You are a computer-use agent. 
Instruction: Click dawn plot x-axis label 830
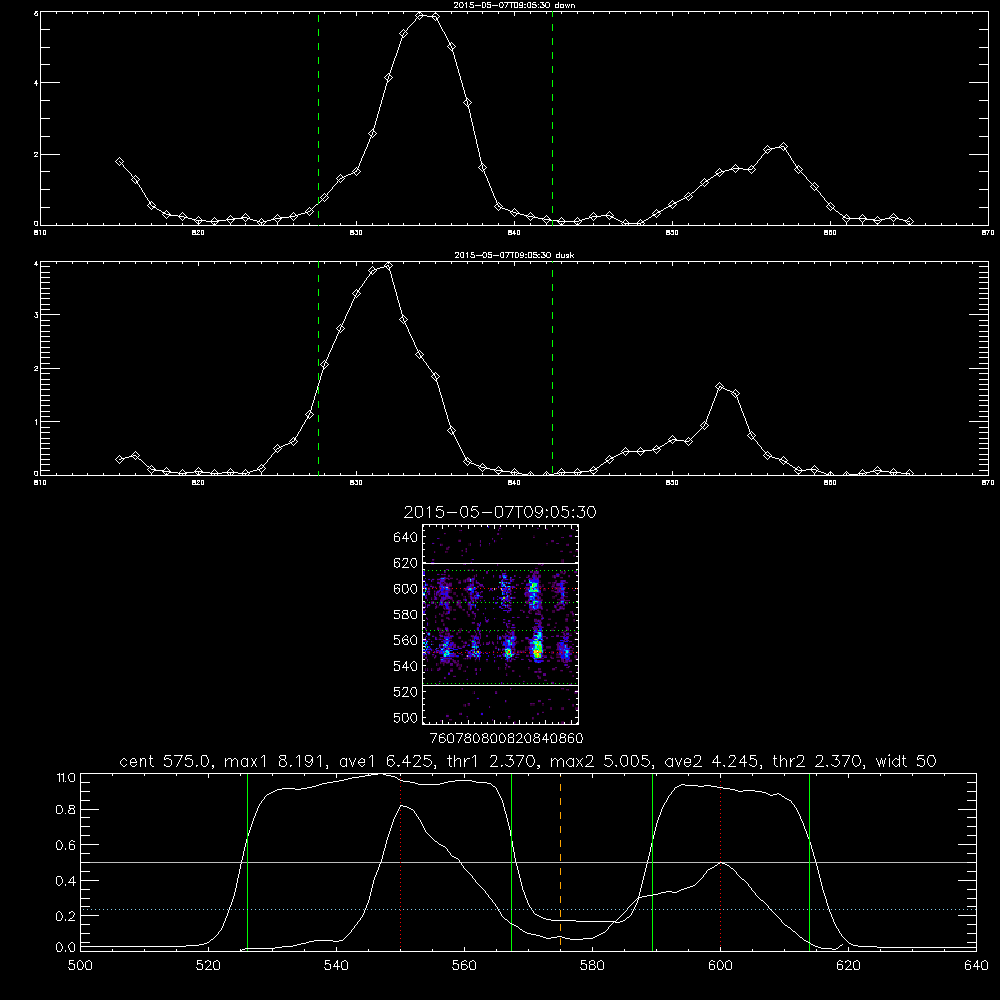[x=356, y=233]
